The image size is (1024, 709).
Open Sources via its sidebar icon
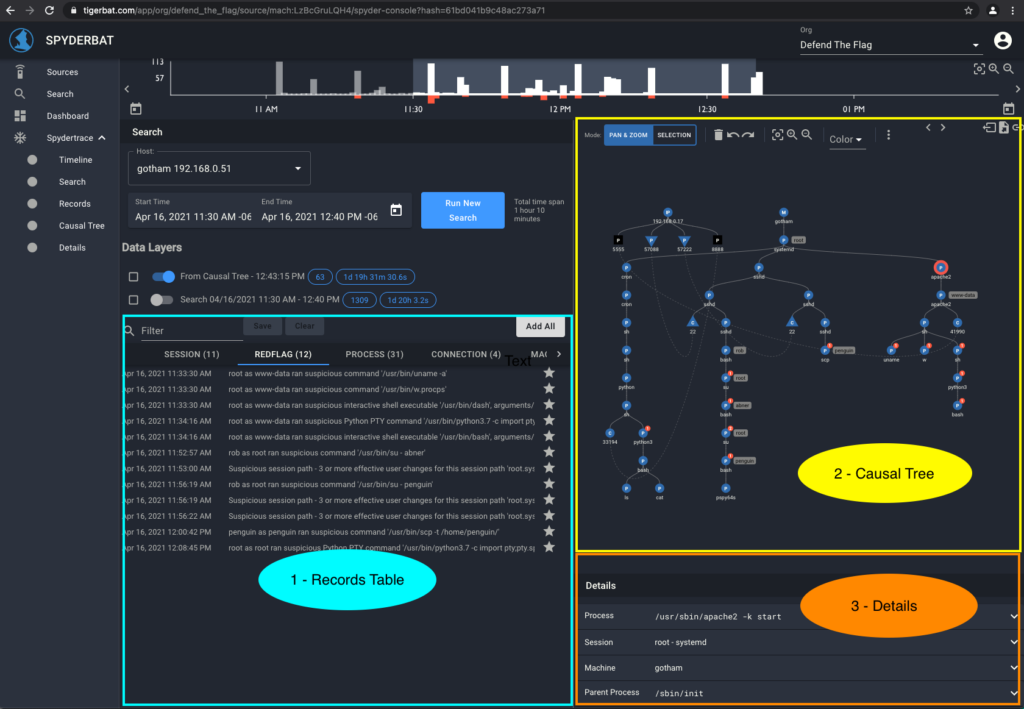20,72
